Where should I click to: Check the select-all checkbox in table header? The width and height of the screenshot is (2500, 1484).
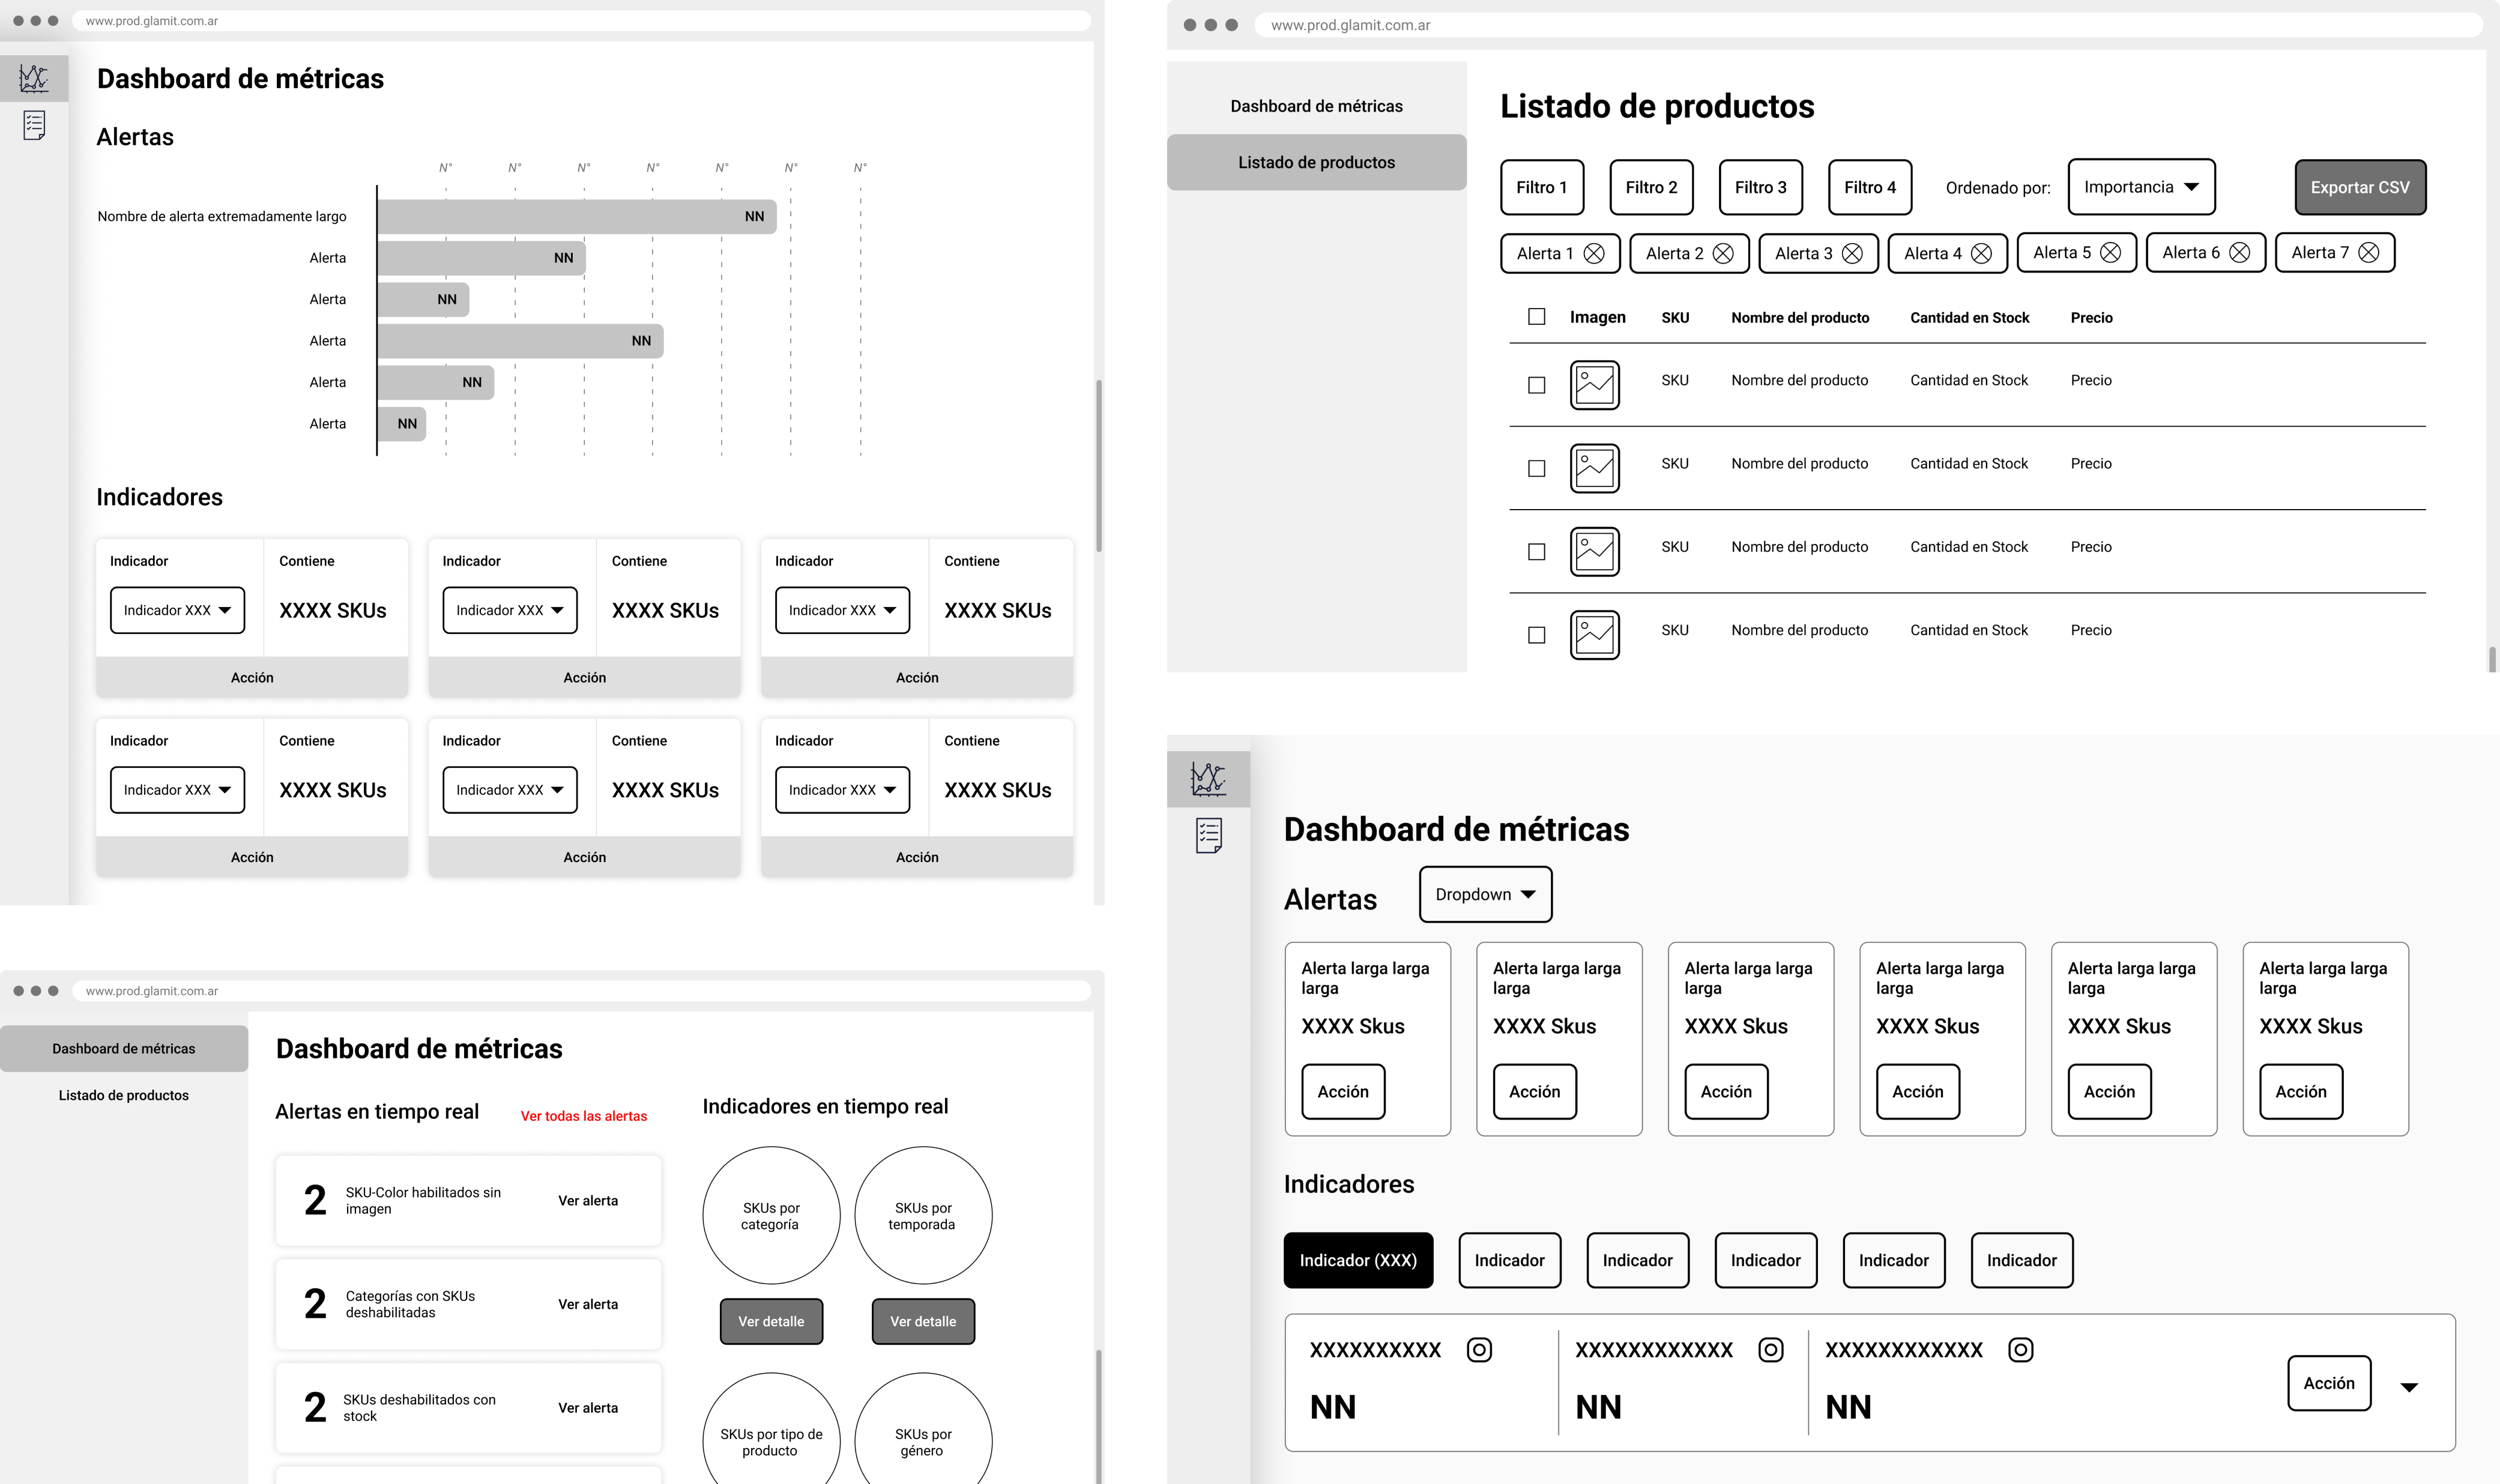(x=1537, y=317)
